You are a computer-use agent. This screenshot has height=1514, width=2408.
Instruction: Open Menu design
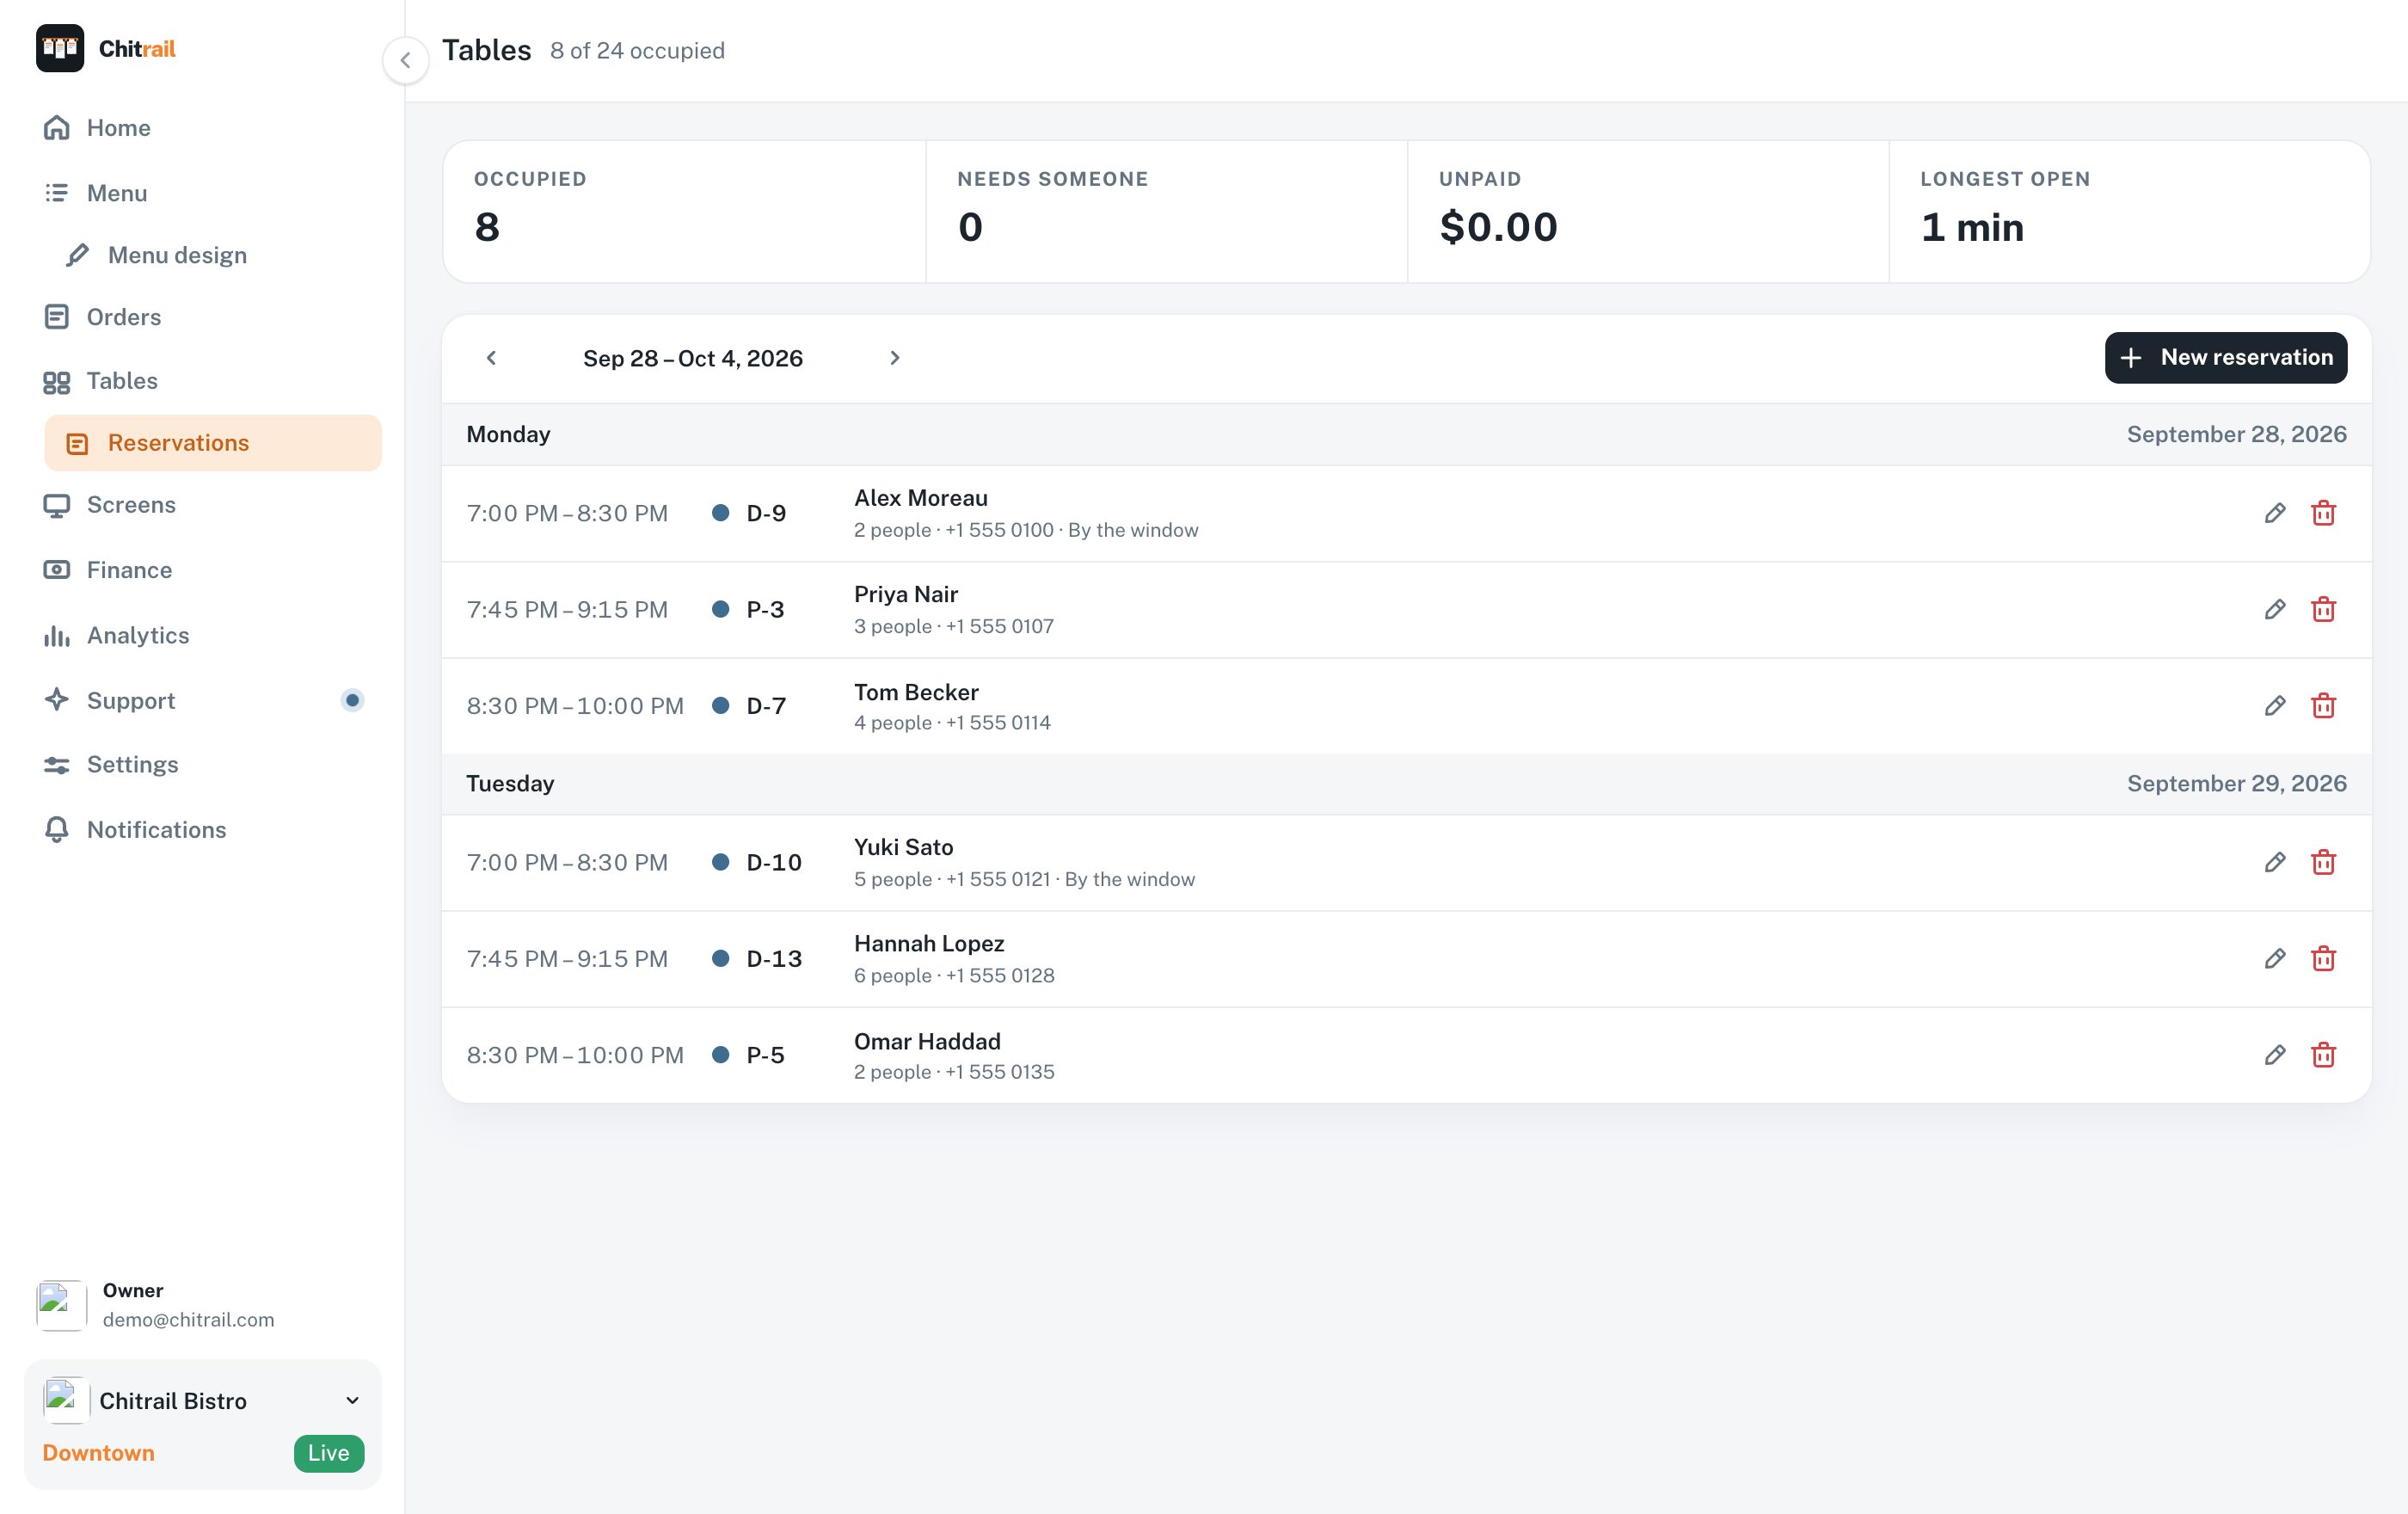[x=212, y=255]
